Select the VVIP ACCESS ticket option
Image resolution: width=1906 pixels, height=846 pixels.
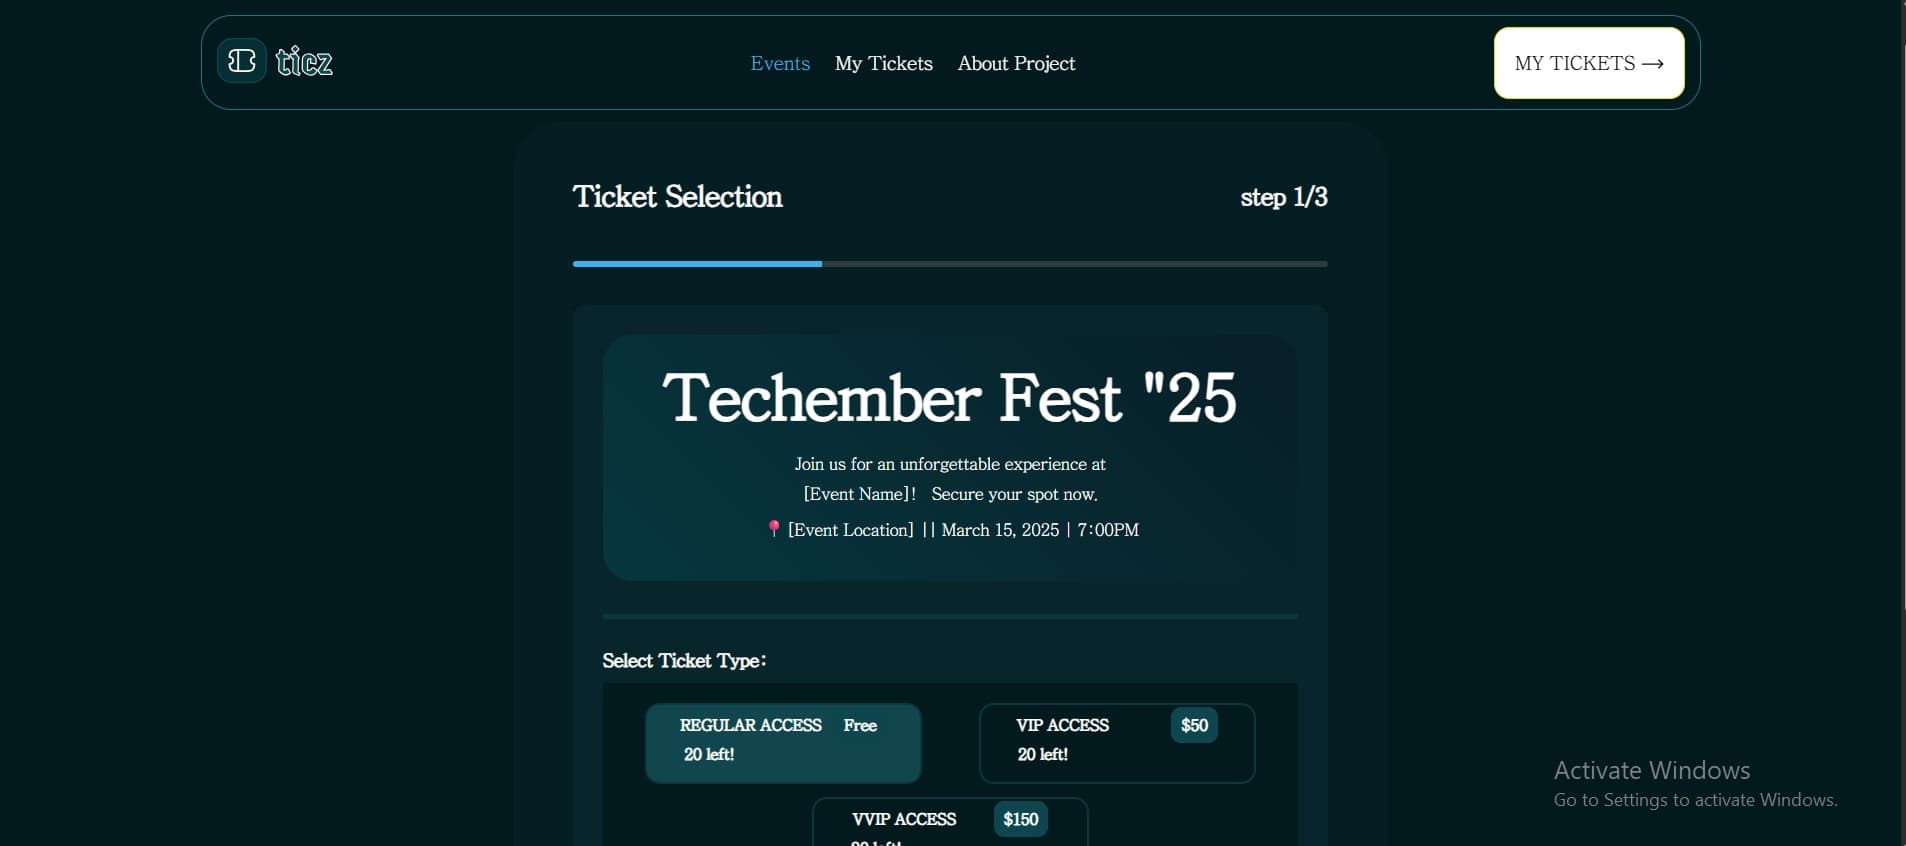[x=950, y=820]
